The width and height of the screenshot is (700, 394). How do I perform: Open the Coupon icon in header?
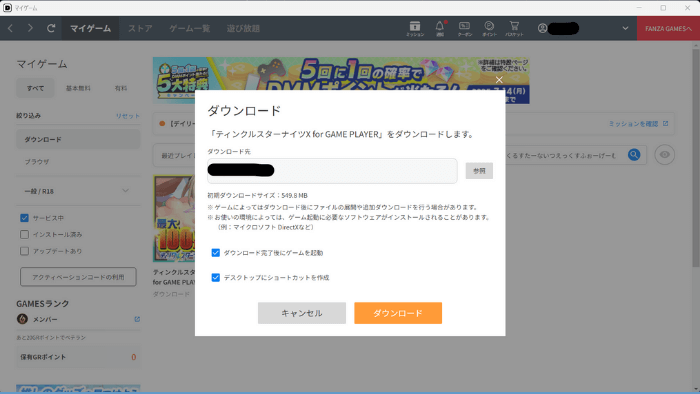[464, 28]
